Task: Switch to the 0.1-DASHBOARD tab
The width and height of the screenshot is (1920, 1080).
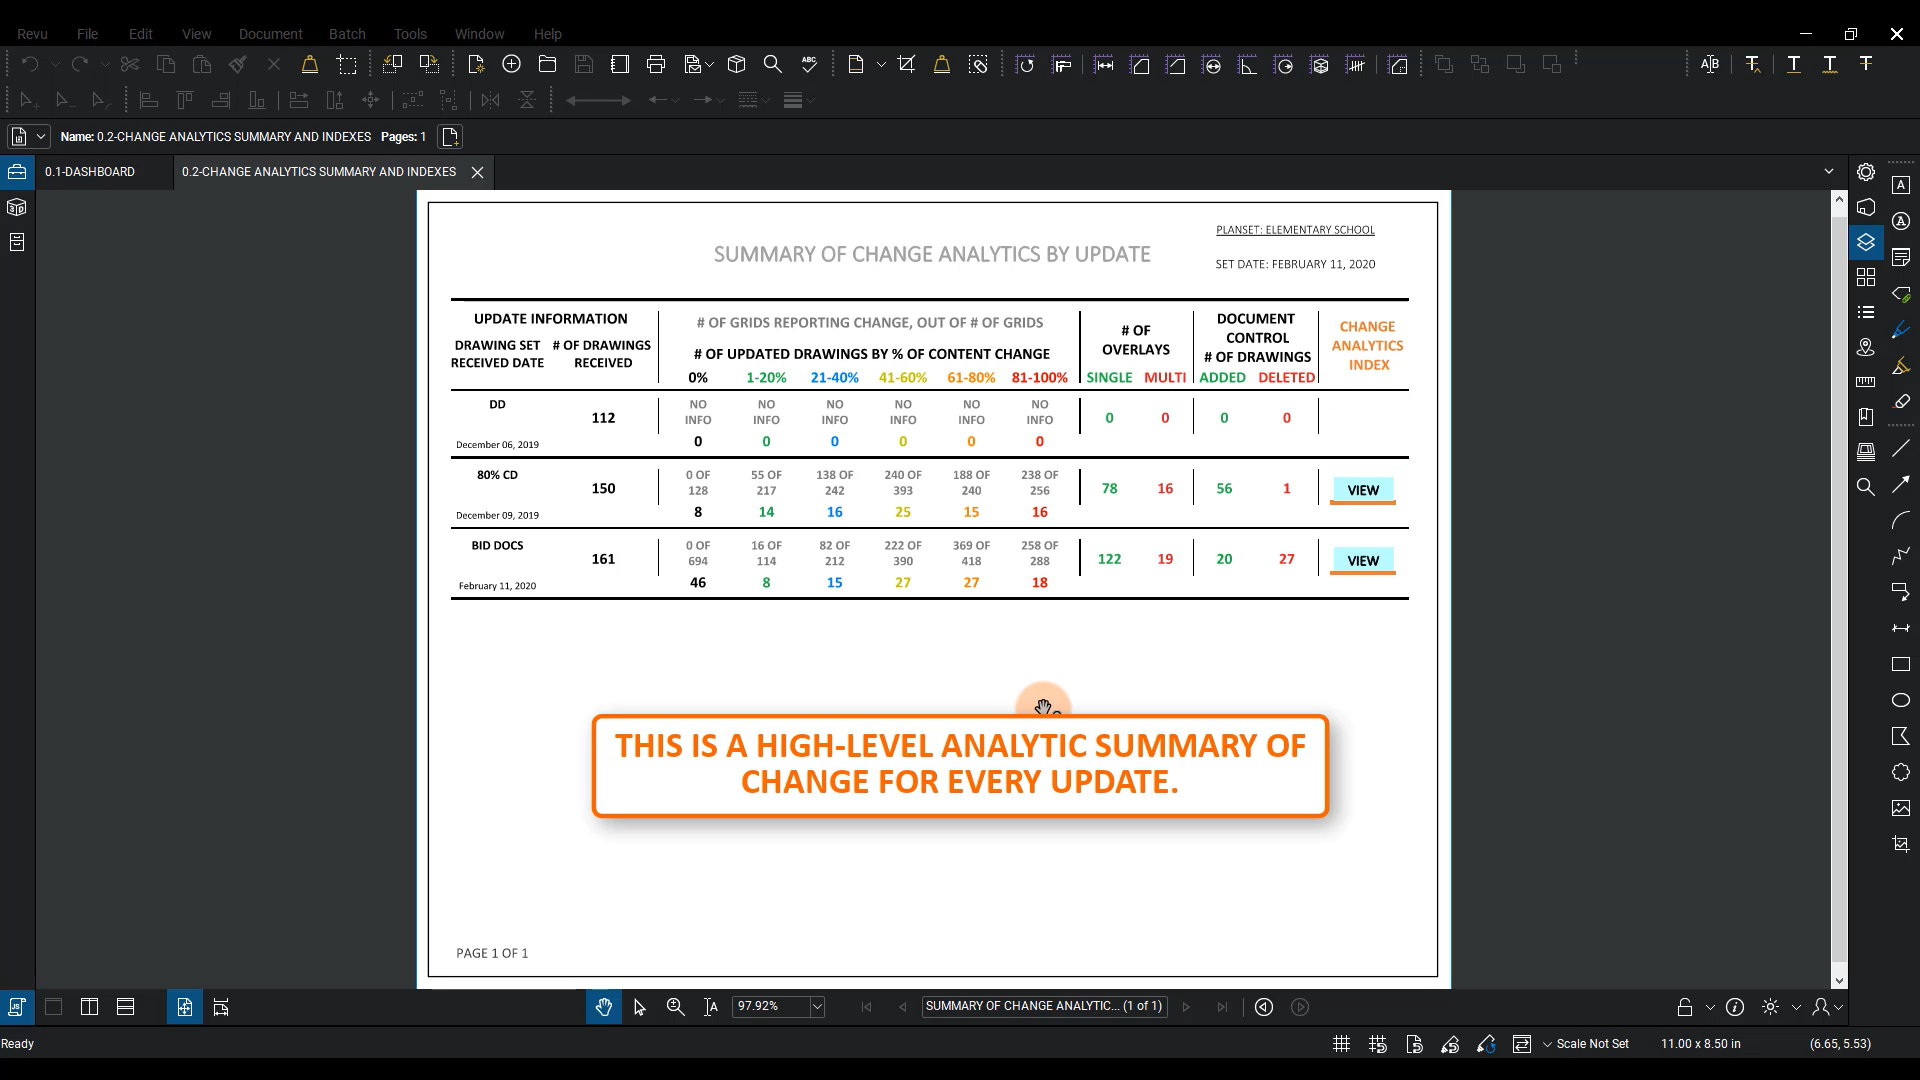Action: (x=90, y=172)
